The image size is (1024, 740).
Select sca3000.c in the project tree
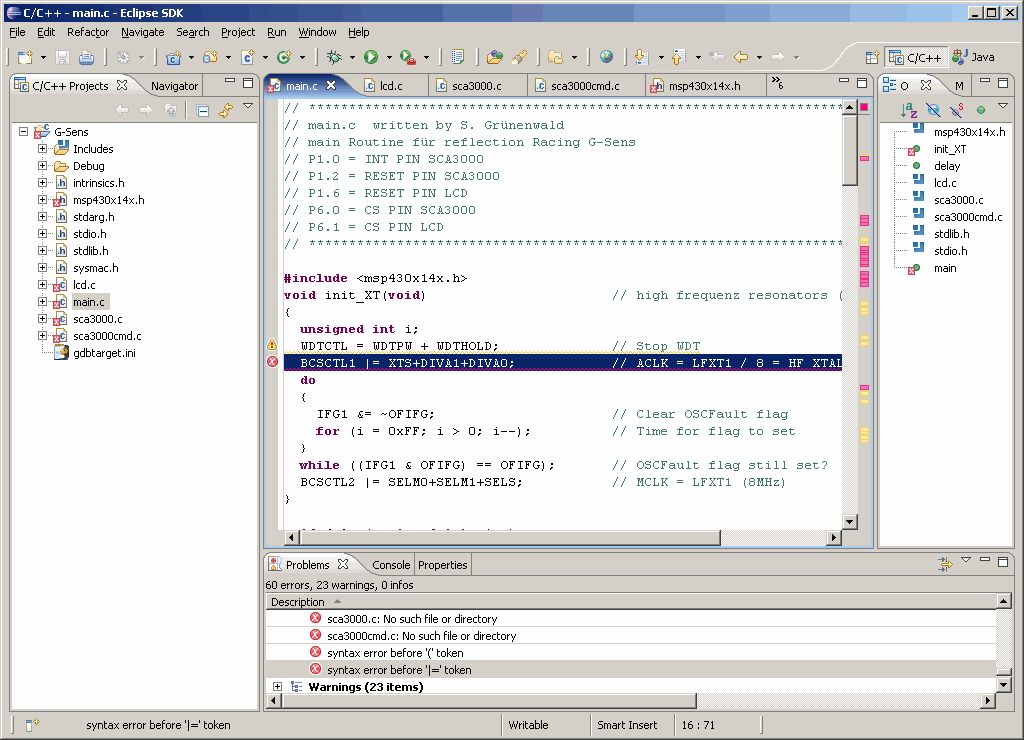[97, 319]
